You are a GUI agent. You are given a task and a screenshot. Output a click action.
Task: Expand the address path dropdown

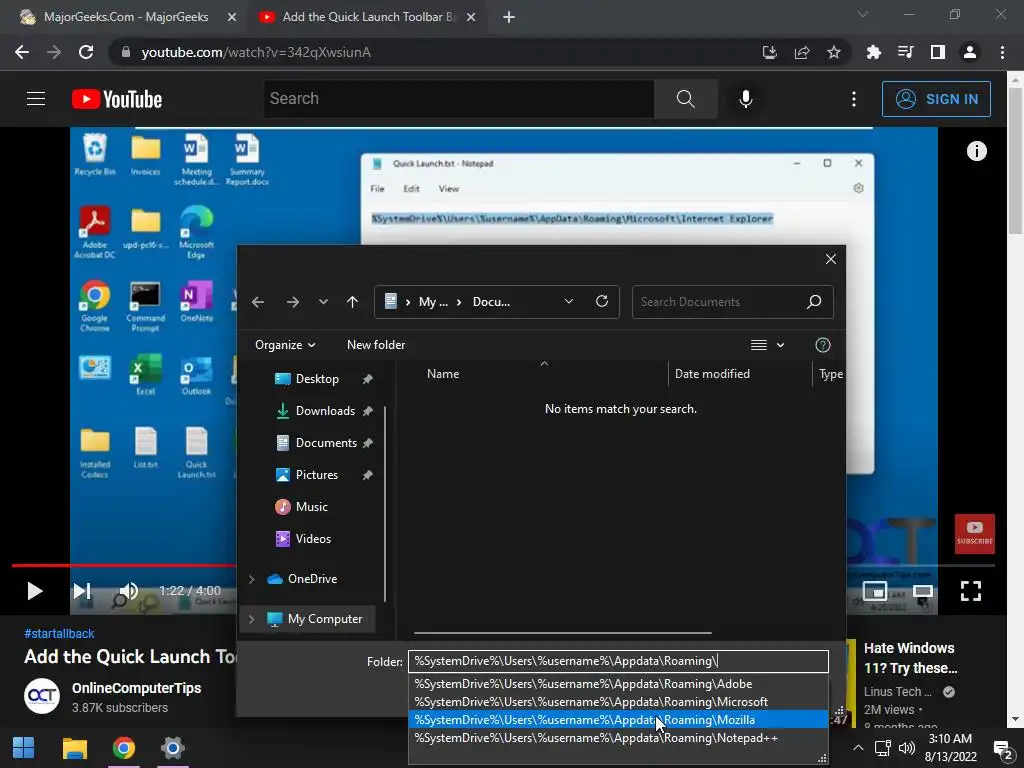tap(568, 301)
